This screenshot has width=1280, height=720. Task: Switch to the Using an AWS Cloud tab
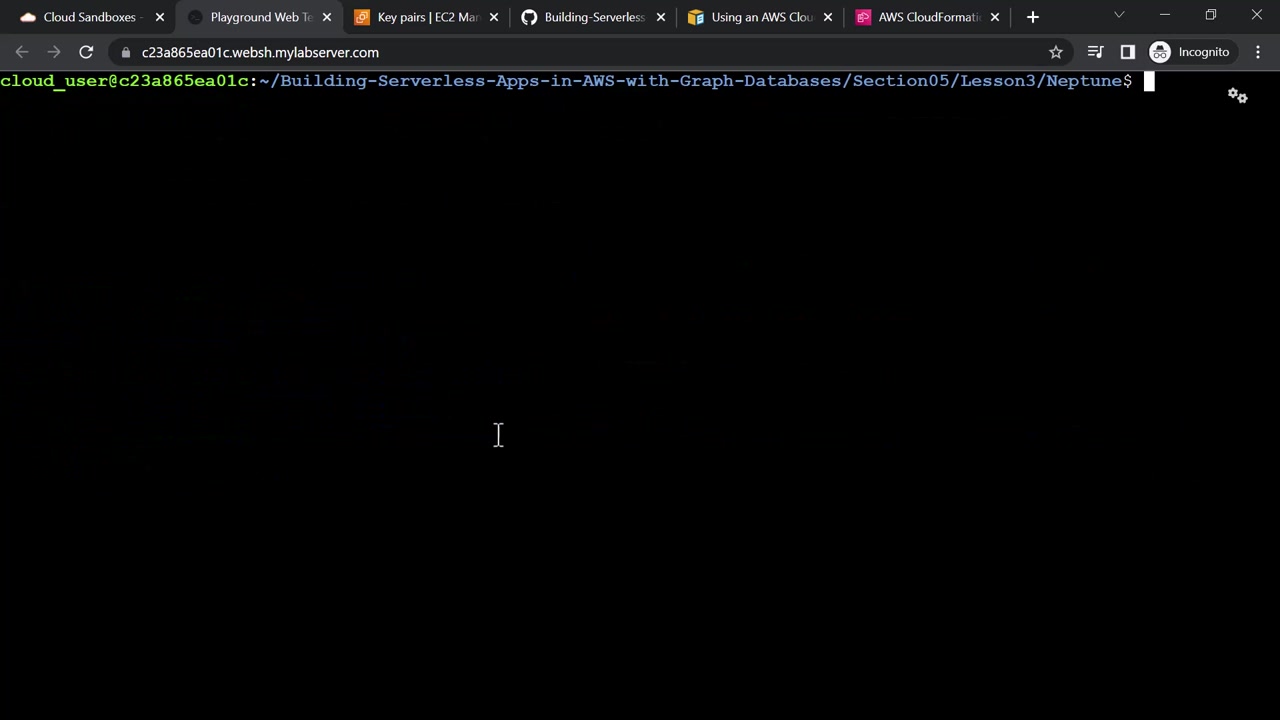(x=759, y=17)
